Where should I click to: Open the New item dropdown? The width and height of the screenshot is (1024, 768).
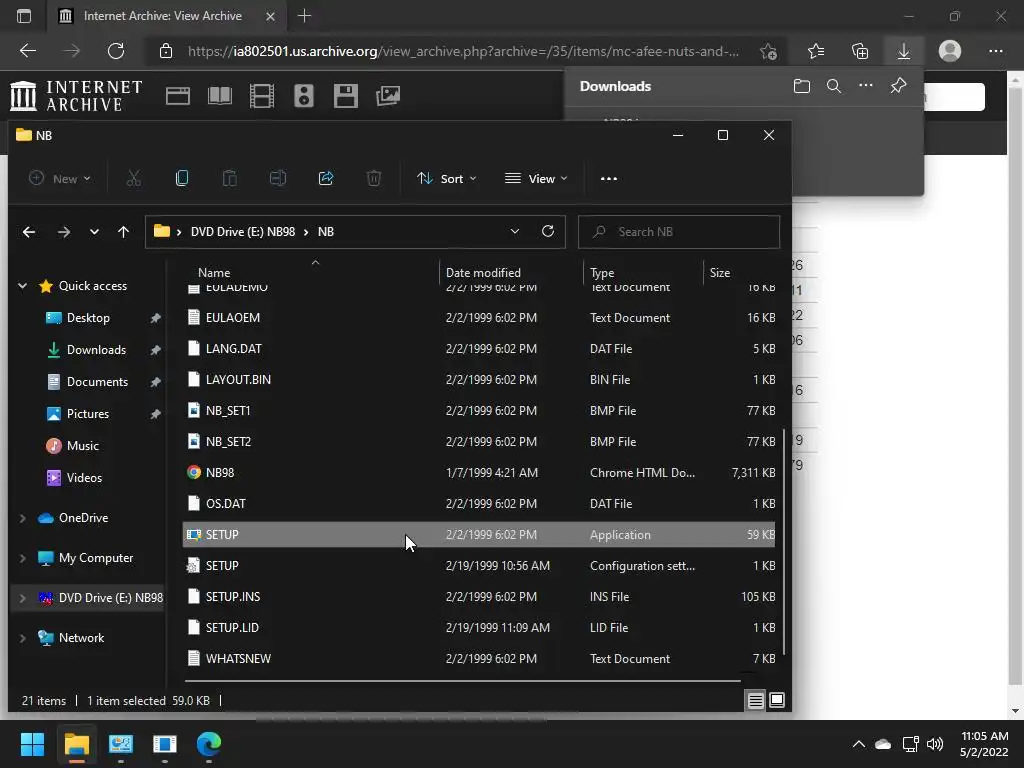(59, 178)
